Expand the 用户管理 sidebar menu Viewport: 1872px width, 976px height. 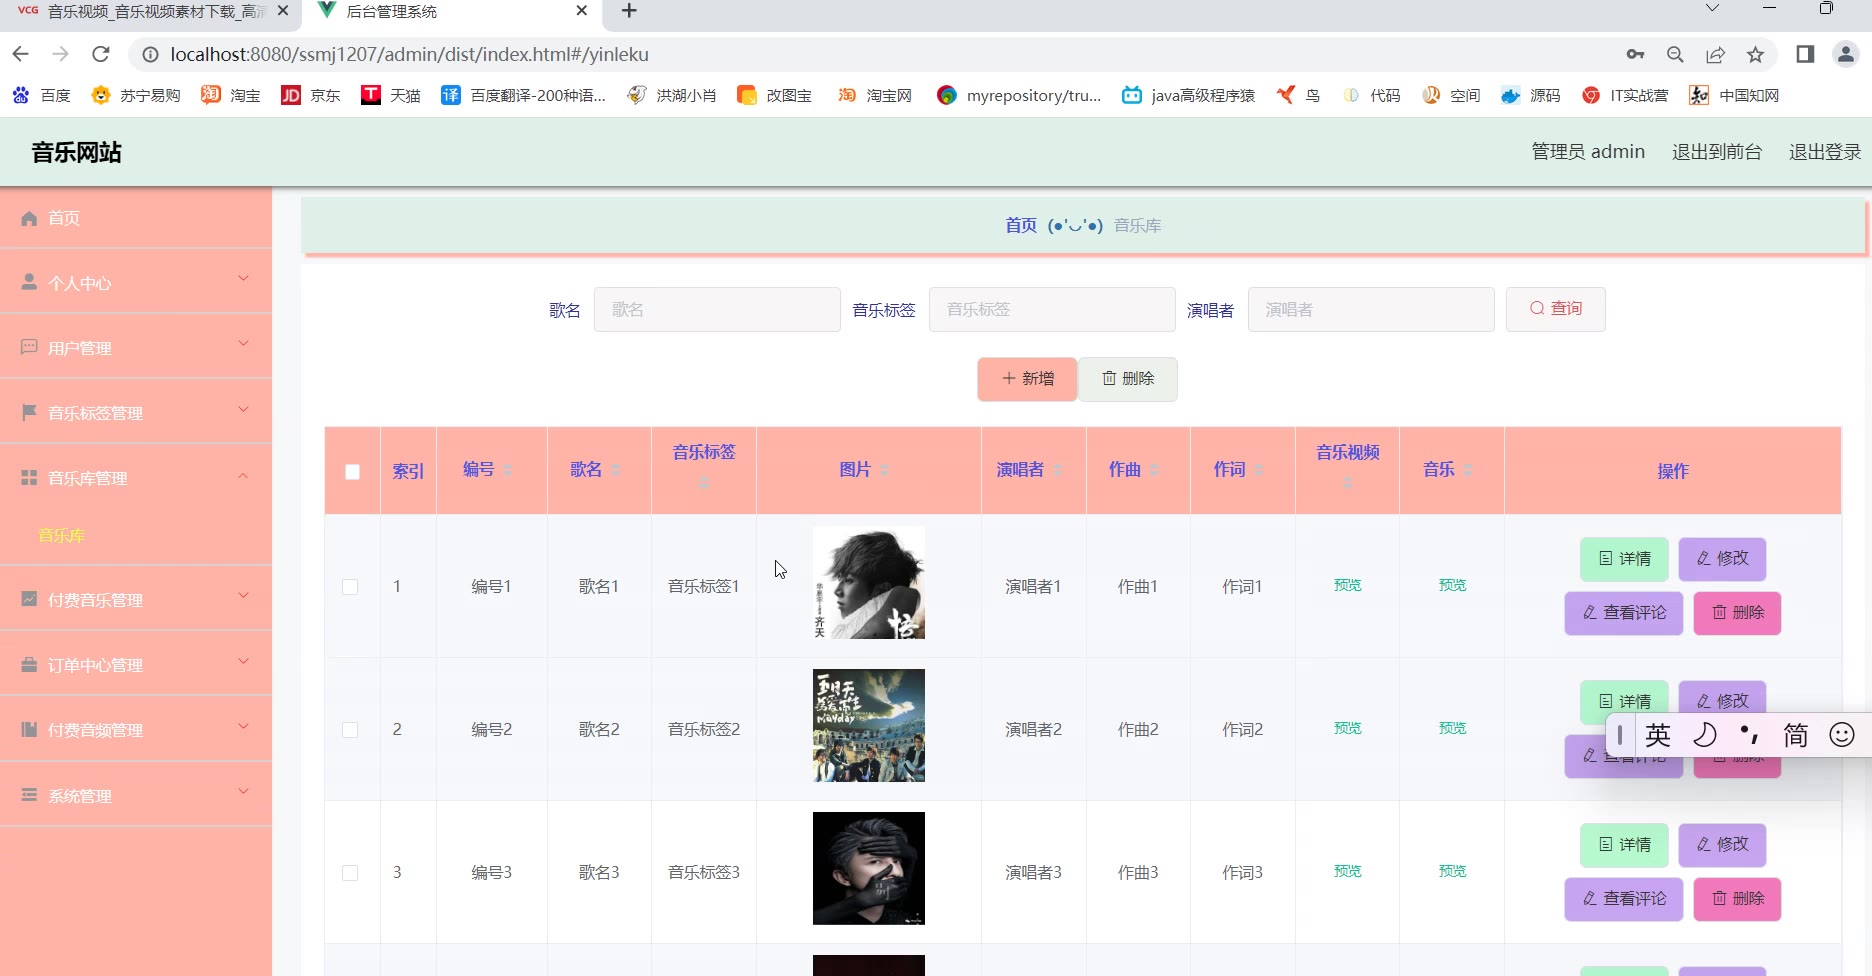tap(136, 348)
